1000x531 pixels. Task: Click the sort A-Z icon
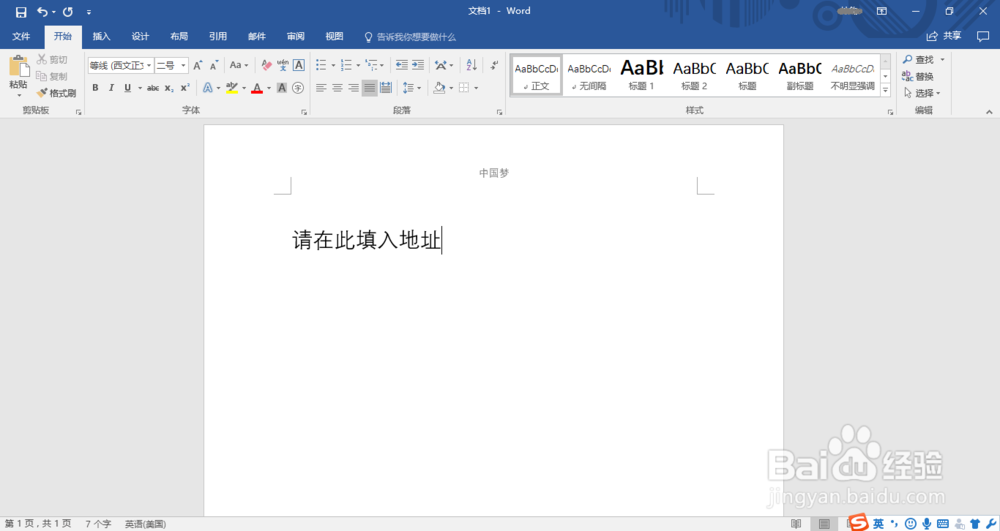(471, 65)
